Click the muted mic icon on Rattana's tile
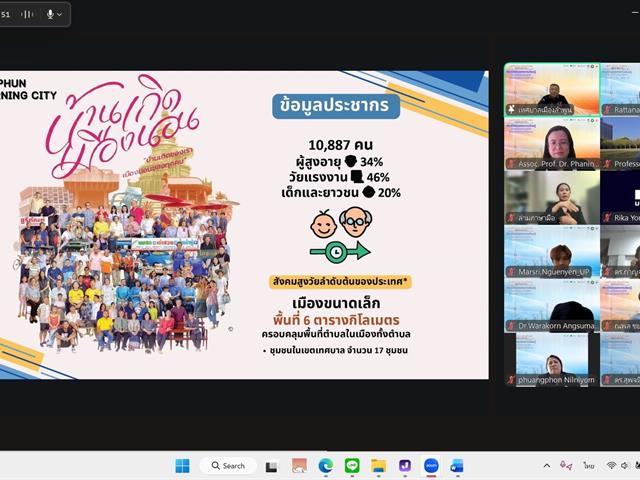640x480 pixels. pyautogui.click(x=608, y=109)
